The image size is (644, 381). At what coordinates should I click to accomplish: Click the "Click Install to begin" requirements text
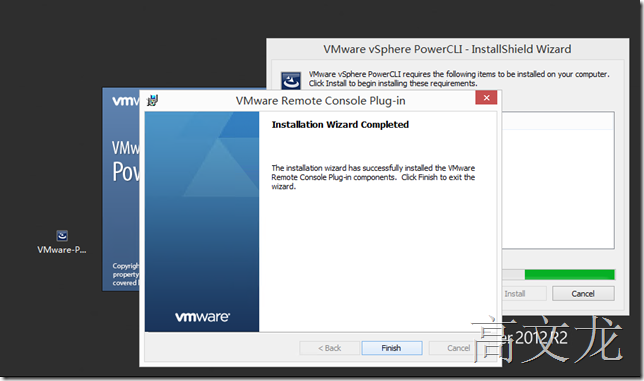pyautogui.click(x=393, y=83)
